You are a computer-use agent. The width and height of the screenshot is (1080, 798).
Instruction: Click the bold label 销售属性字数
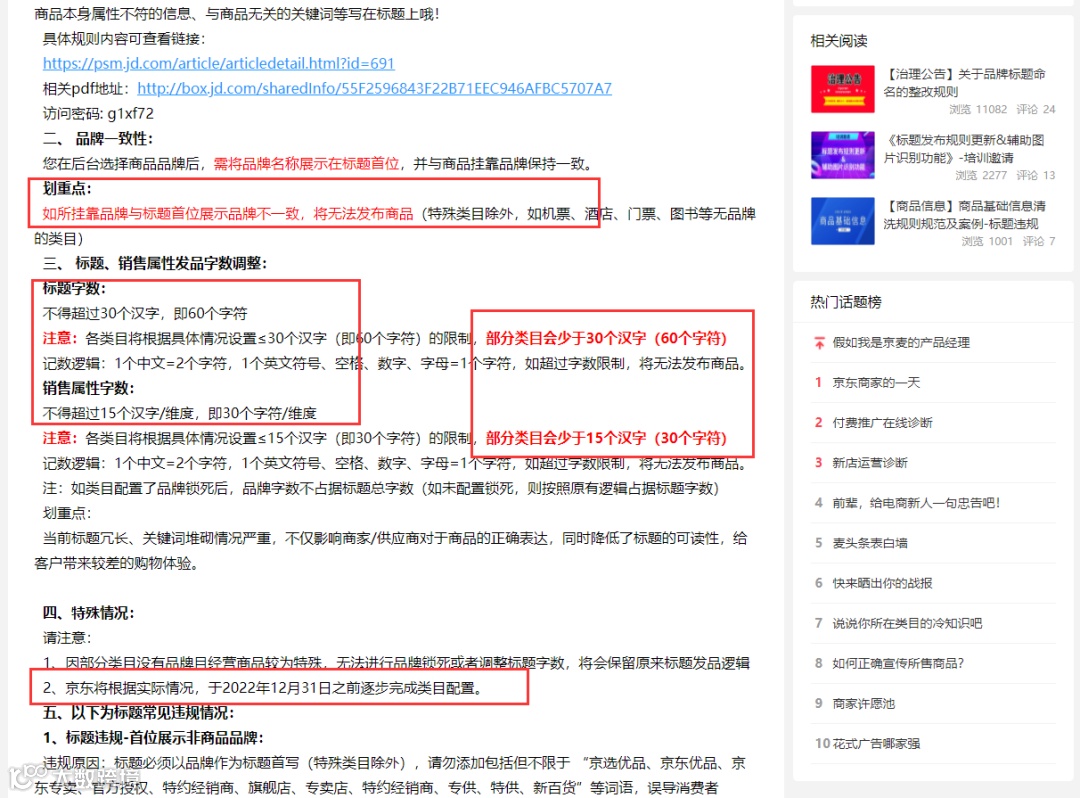pyautogui.click(x=88, y=388)
